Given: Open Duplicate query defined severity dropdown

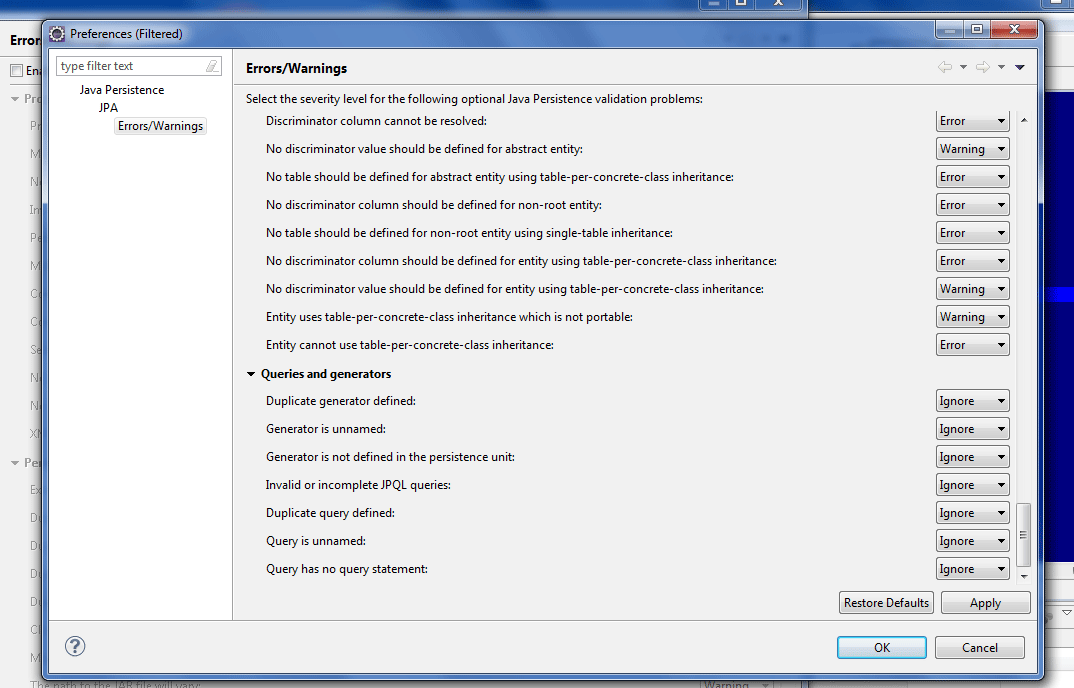Looking at the screenshot, I should pos(973,513).
